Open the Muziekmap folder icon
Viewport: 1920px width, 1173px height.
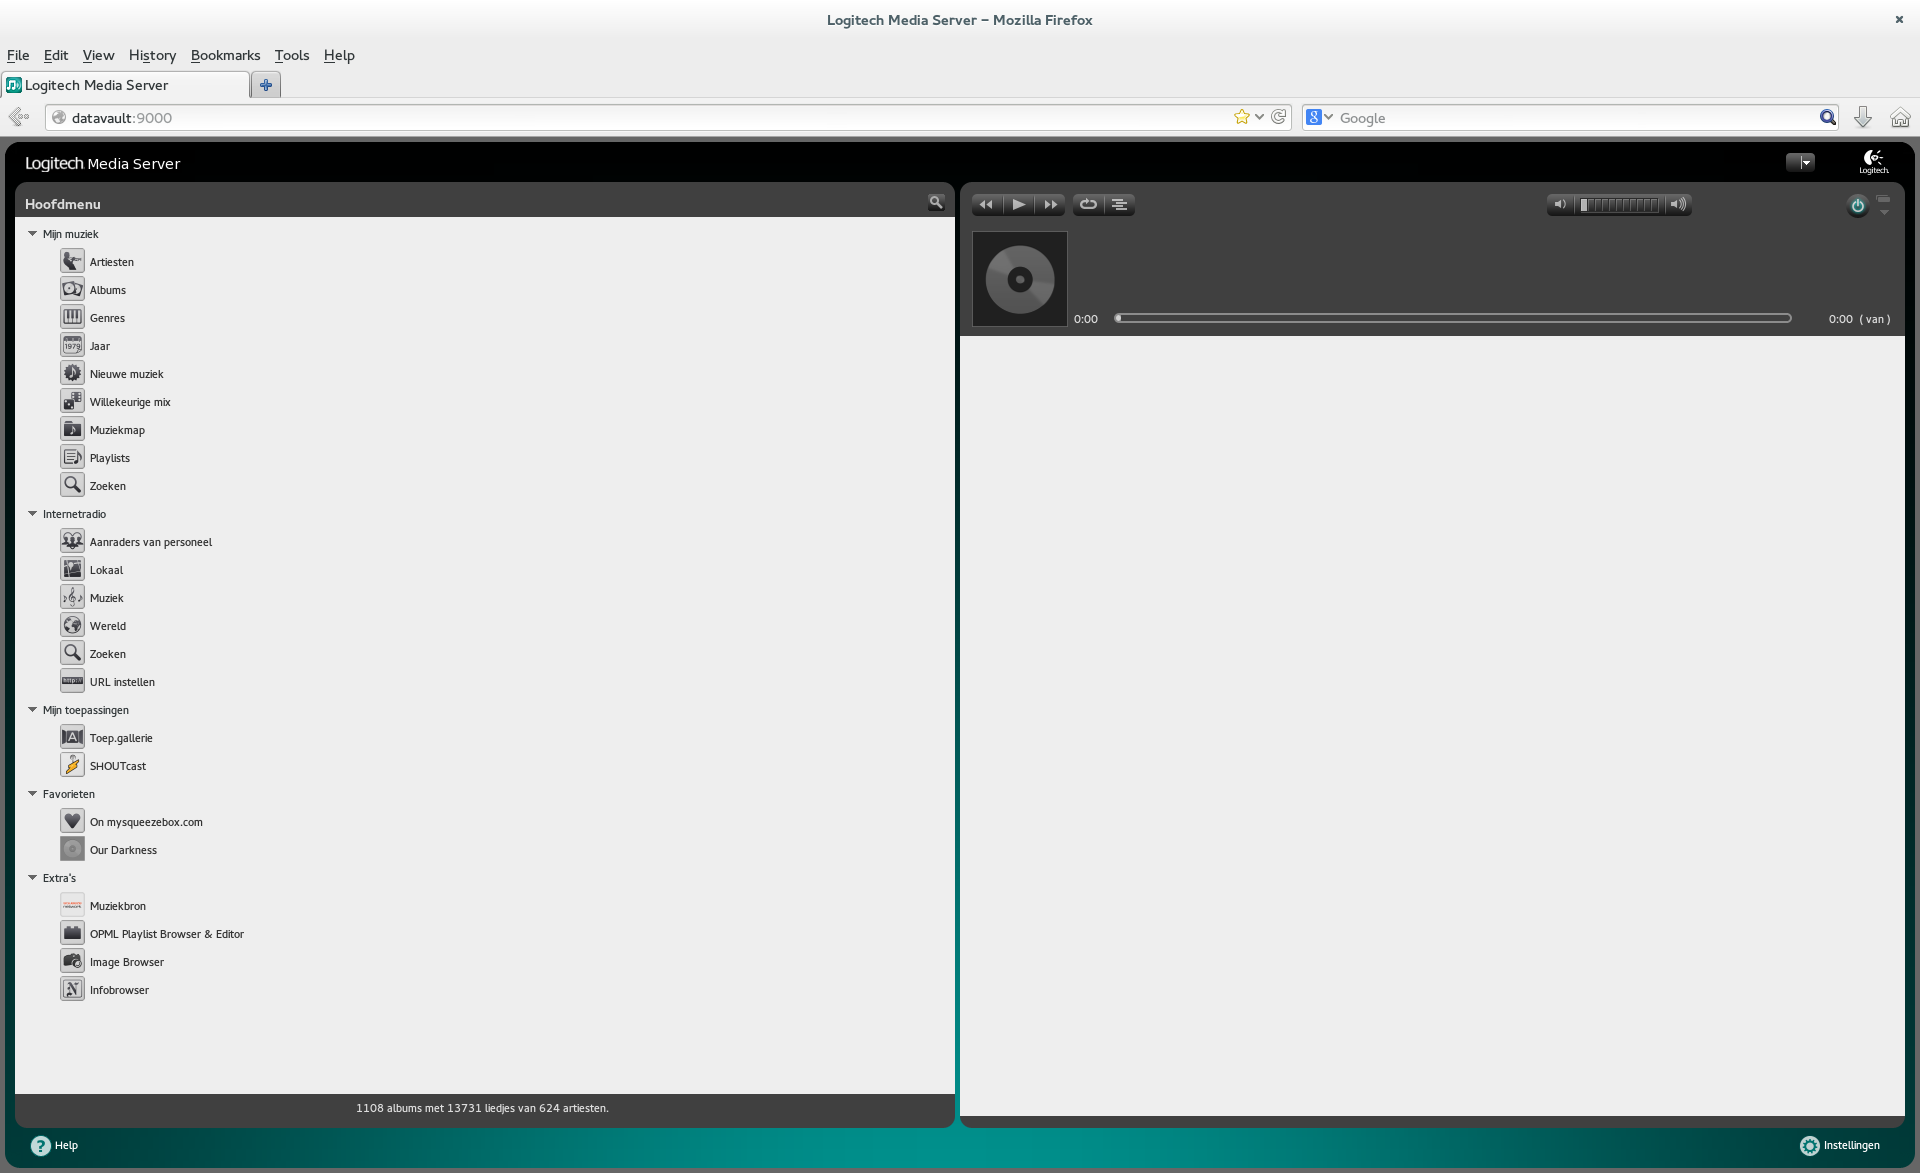(72, 429)
